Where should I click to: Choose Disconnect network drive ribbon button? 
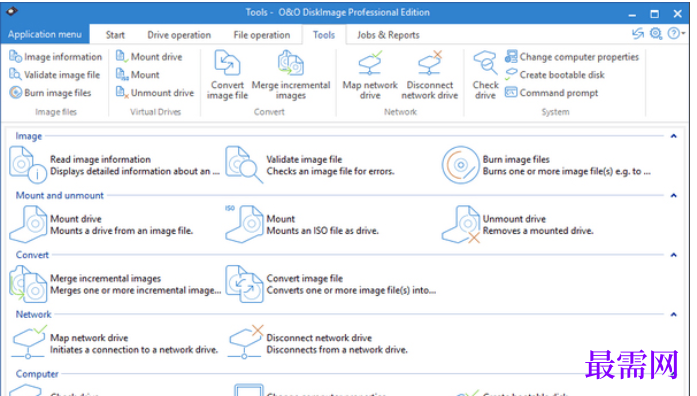tap(429, 75)
